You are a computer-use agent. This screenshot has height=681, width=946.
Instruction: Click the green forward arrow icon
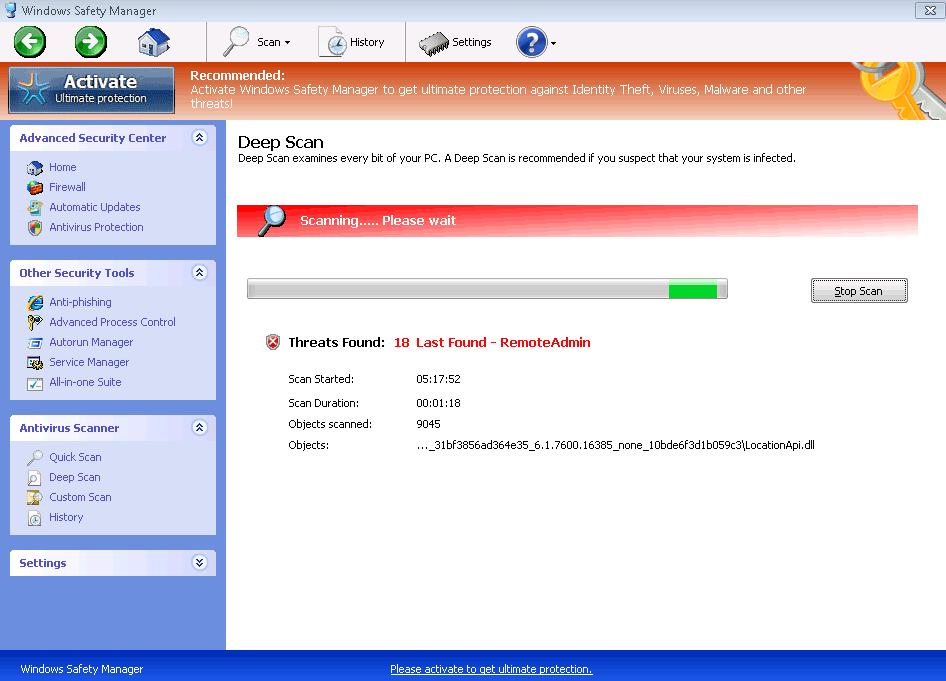tap(91, 42)
